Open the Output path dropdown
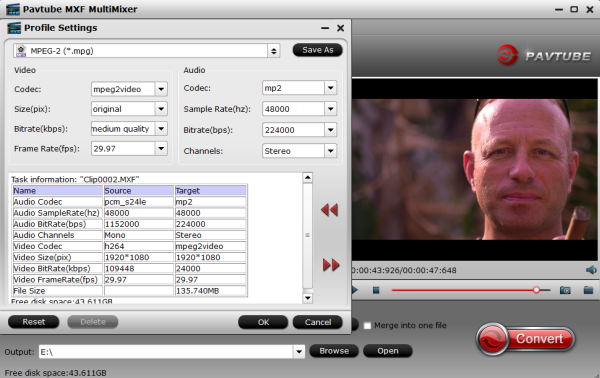 (299, 352)
